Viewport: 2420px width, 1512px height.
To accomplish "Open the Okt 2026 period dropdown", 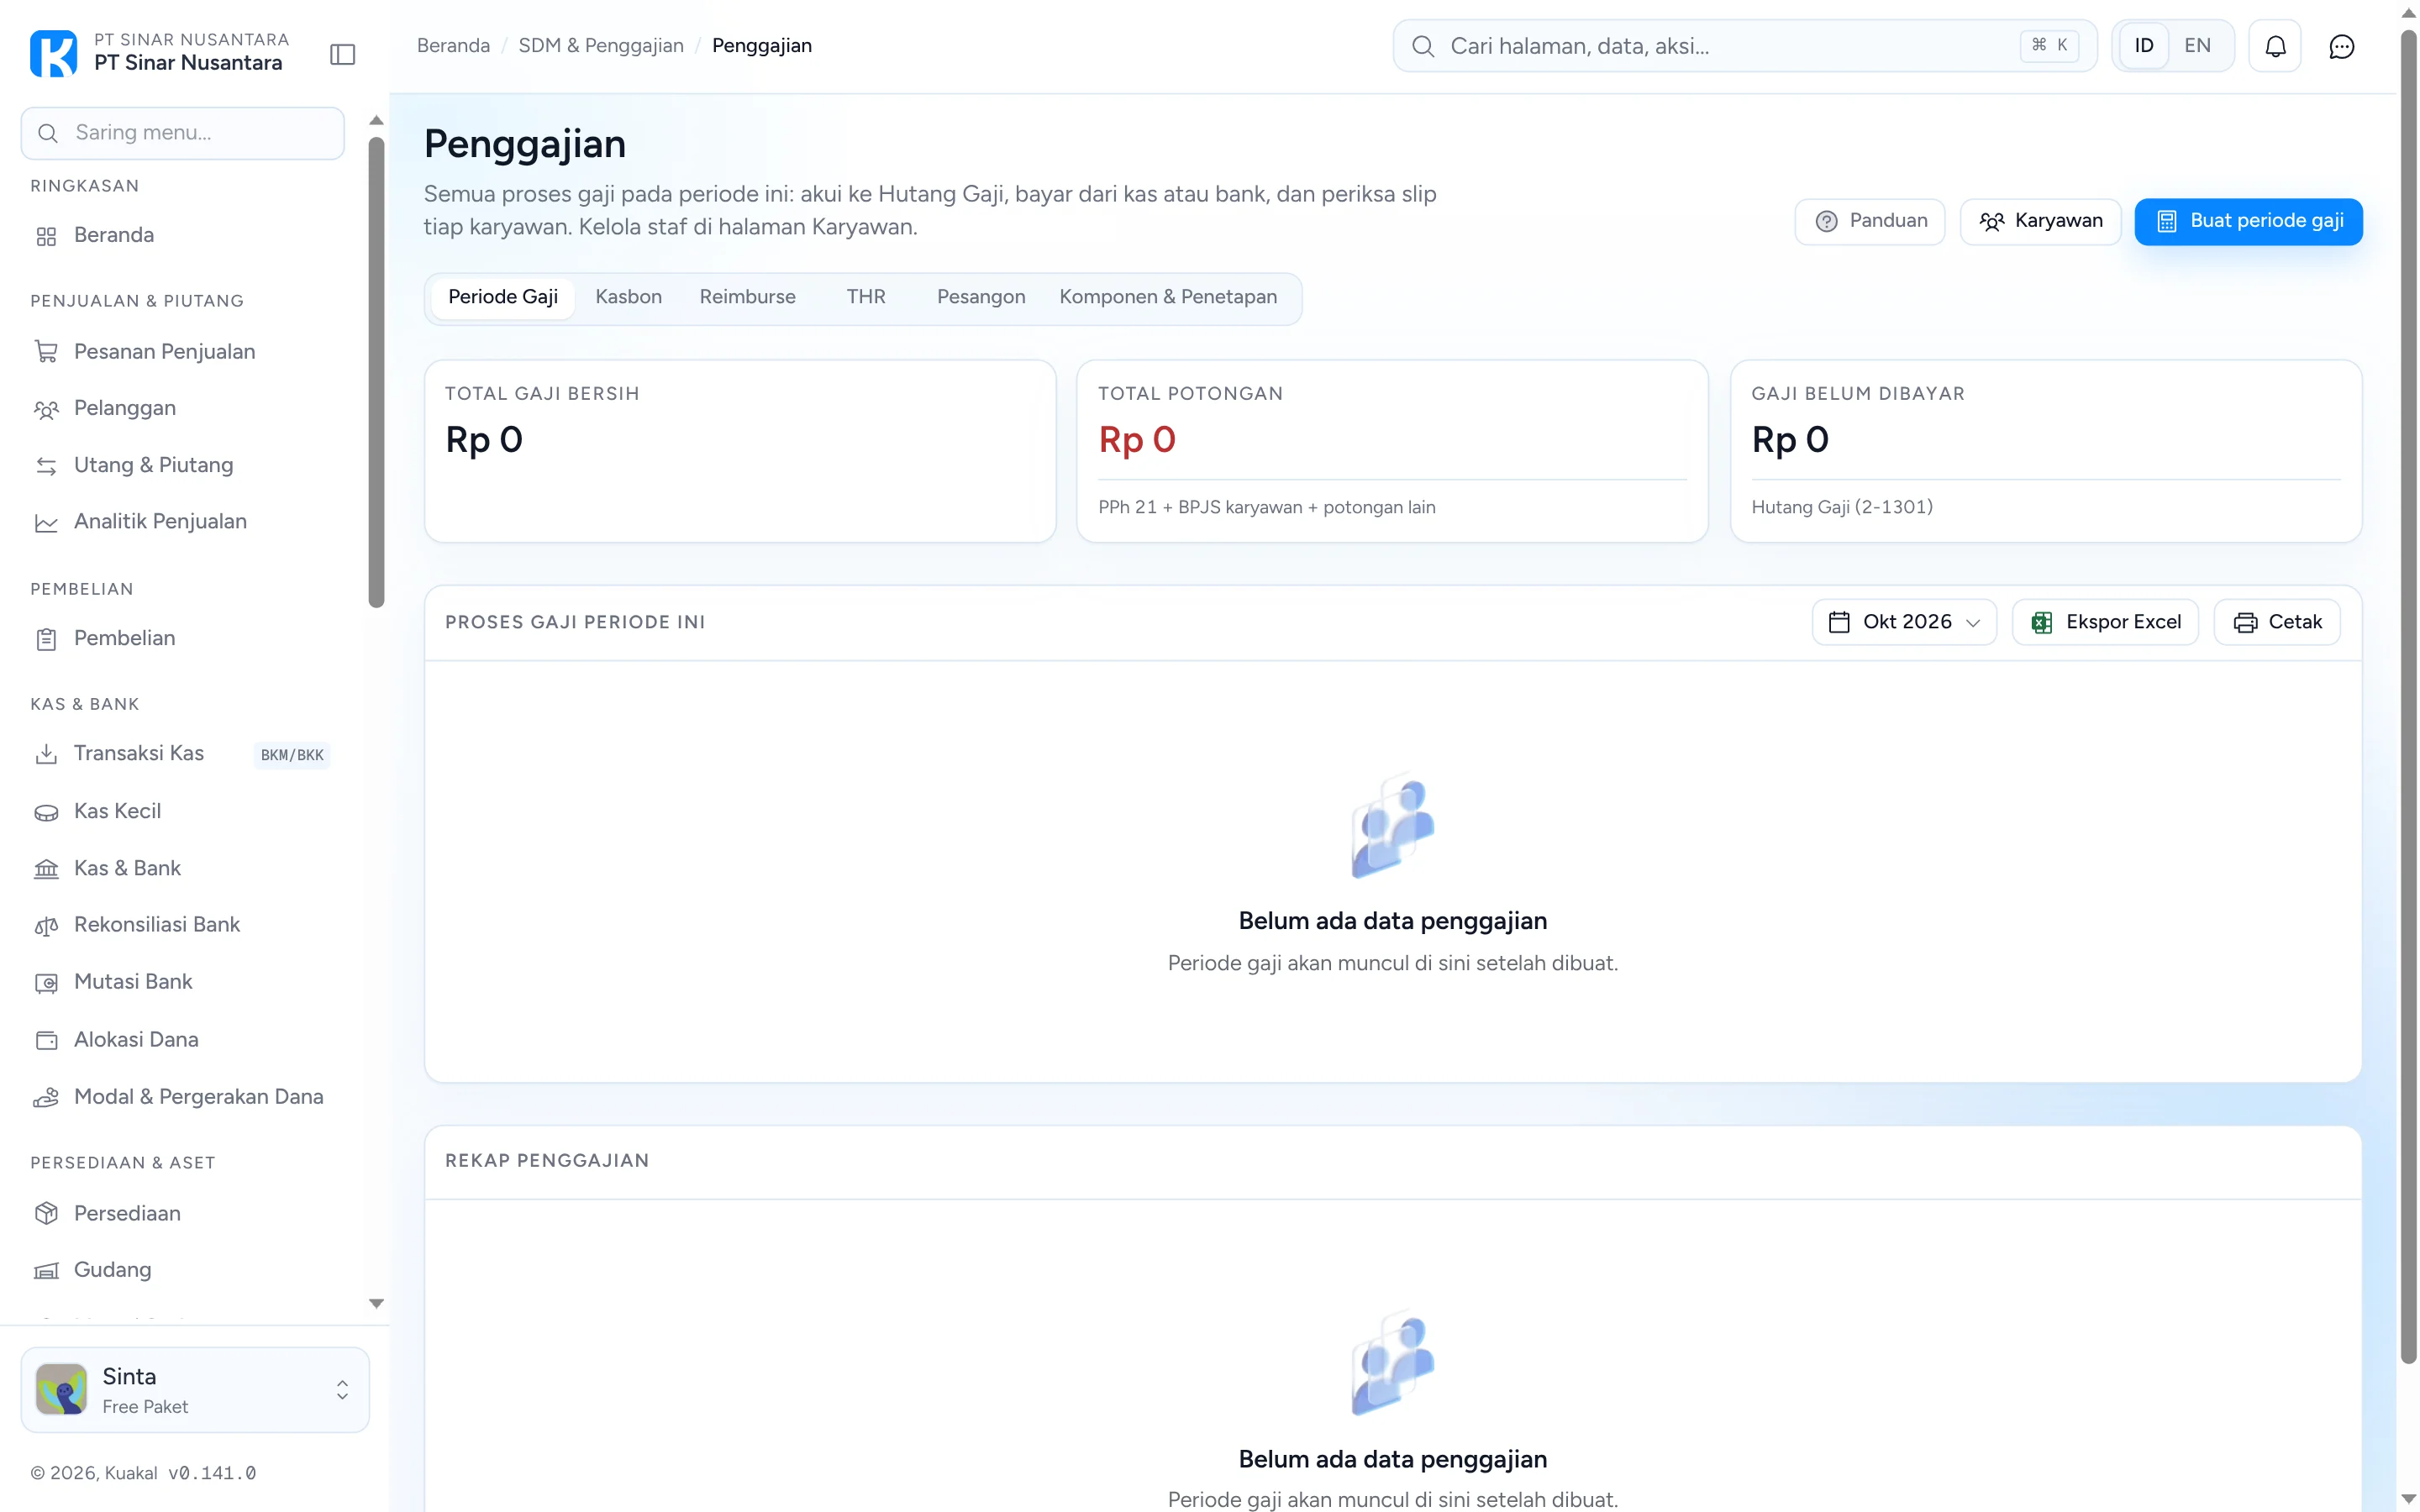I will (1904, 622).
